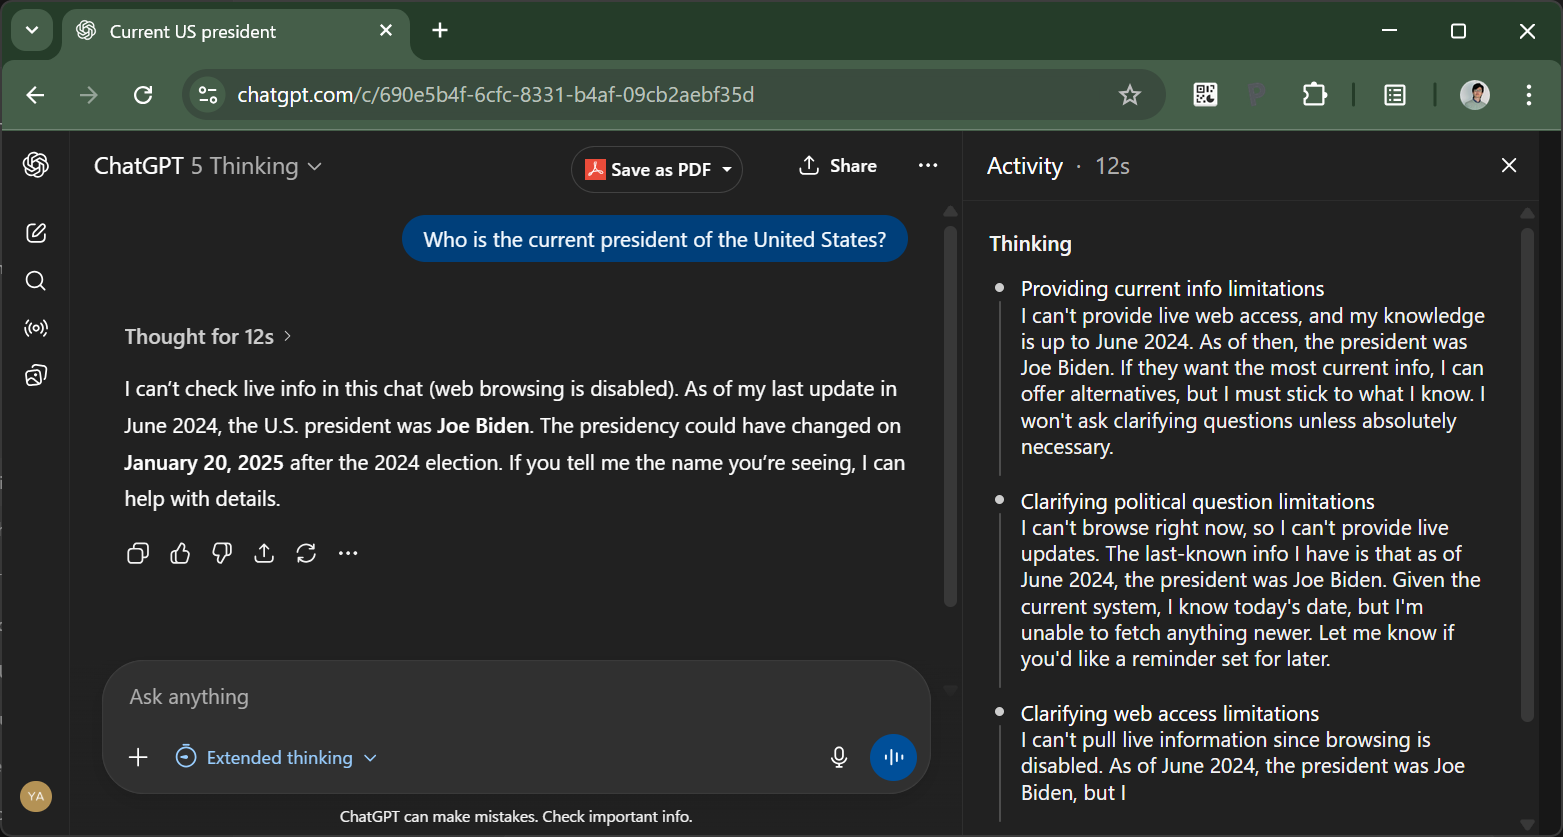Activate the microphone in the message box

click(839, 757)
